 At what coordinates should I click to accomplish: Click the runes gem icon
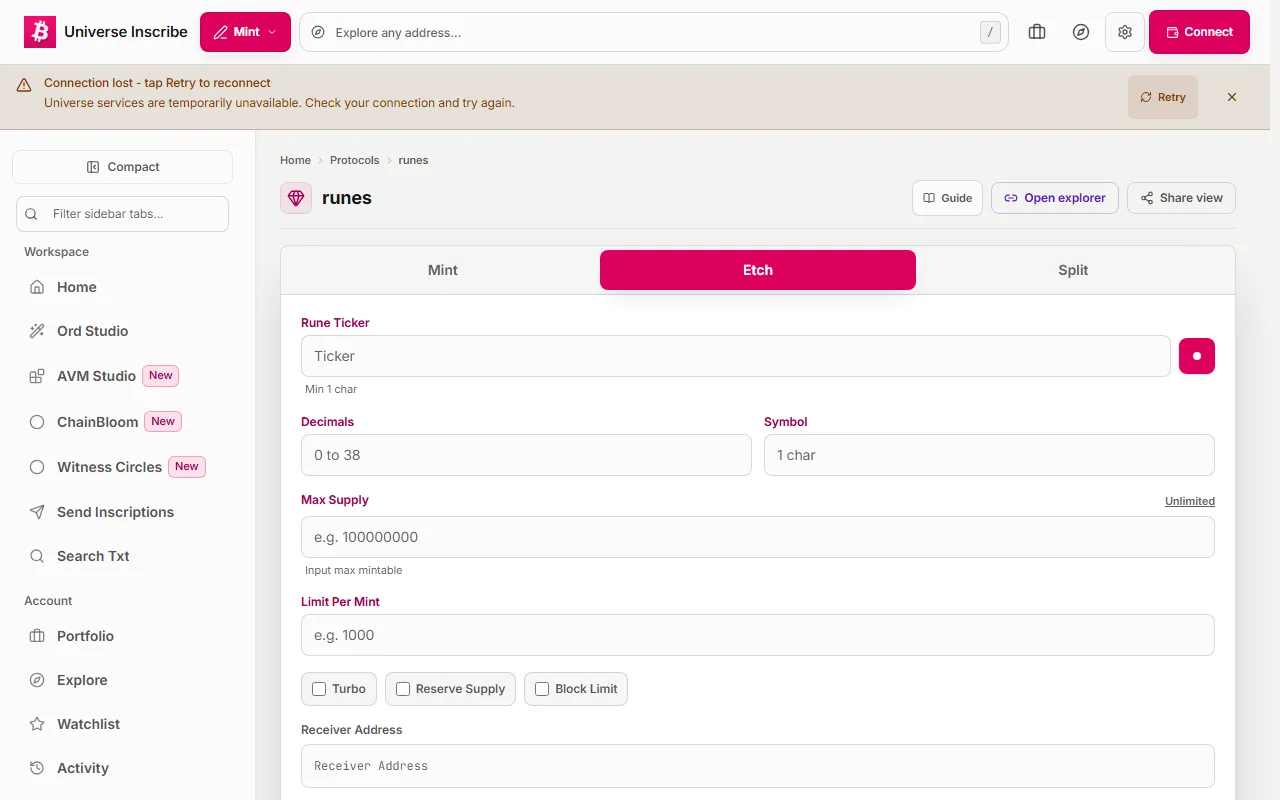(x=296, y=198)
